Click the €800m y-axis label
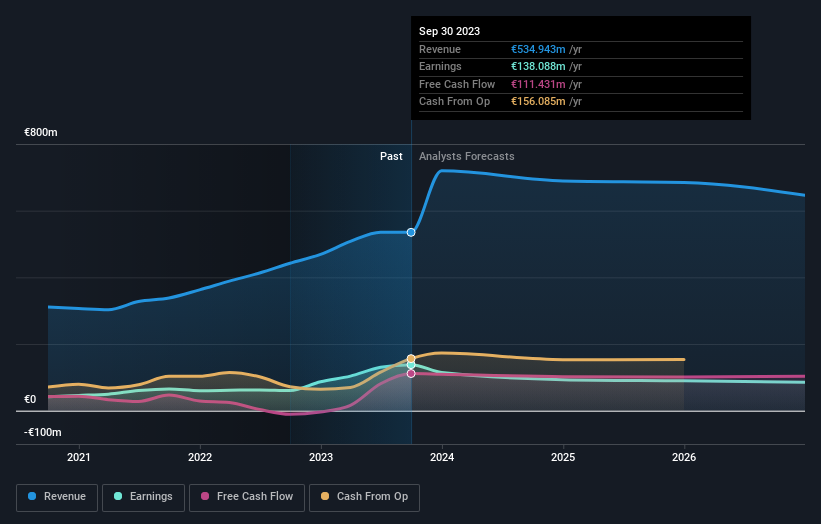Viewport: 821px width, 524px height. [41, 132]
